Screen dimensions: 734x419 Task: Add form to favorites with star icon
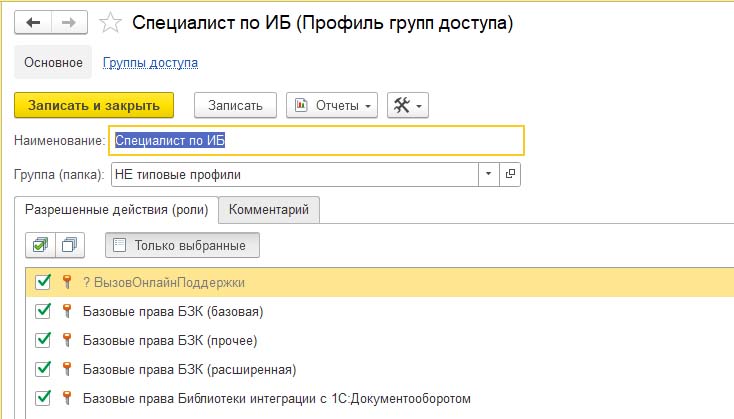point(113,21)
